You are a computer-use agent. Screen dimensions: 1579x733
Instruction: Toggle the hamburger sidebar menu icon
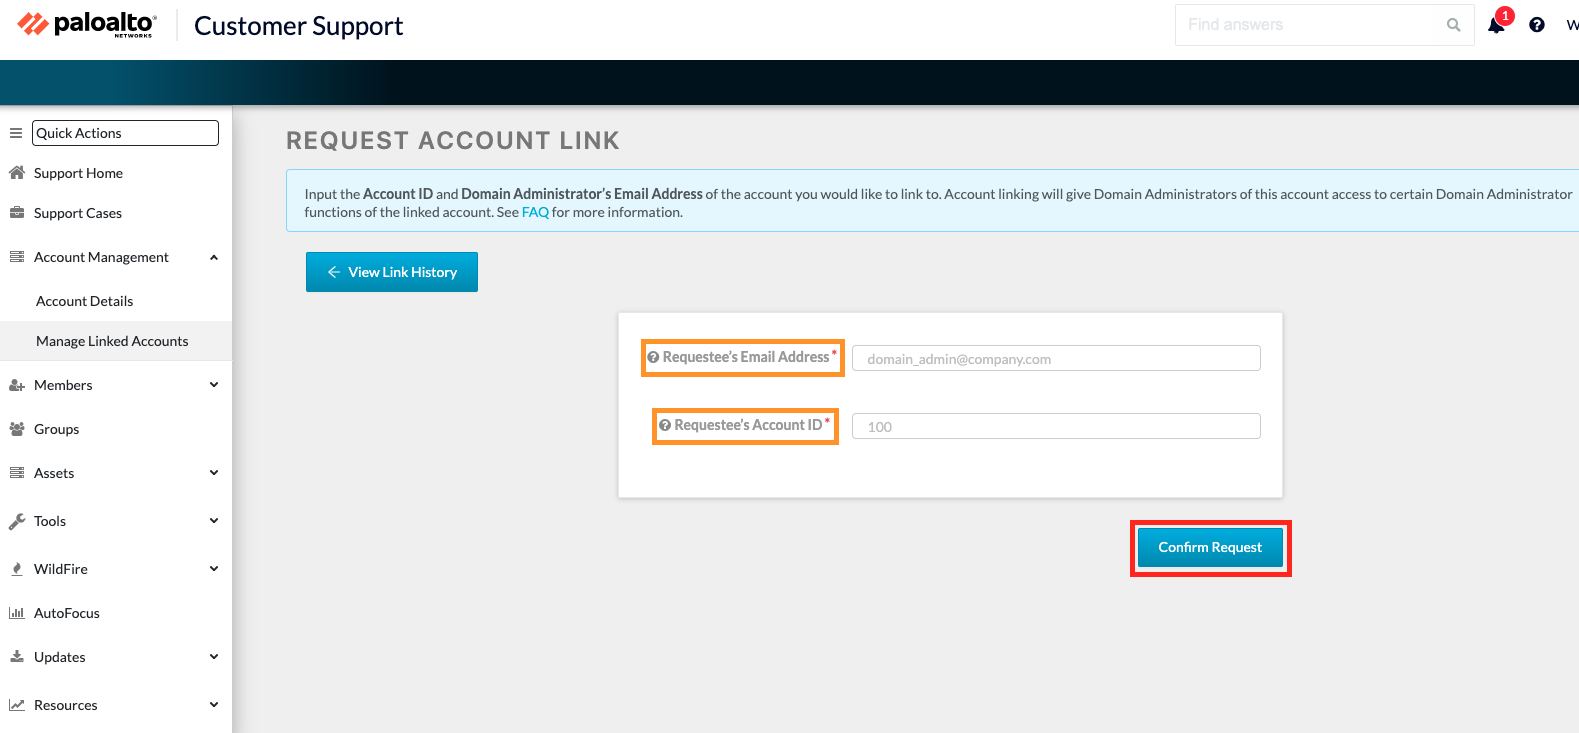click(16, 133)
